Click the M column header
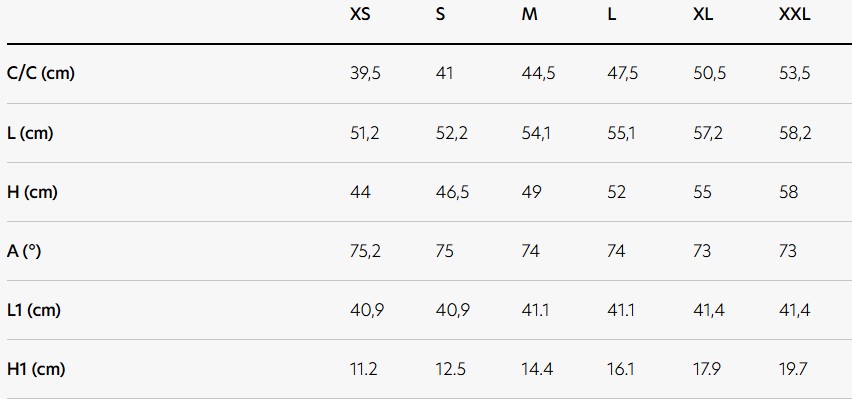The width and height of the screenshot is (852, 399). click(x=529, y=14)
